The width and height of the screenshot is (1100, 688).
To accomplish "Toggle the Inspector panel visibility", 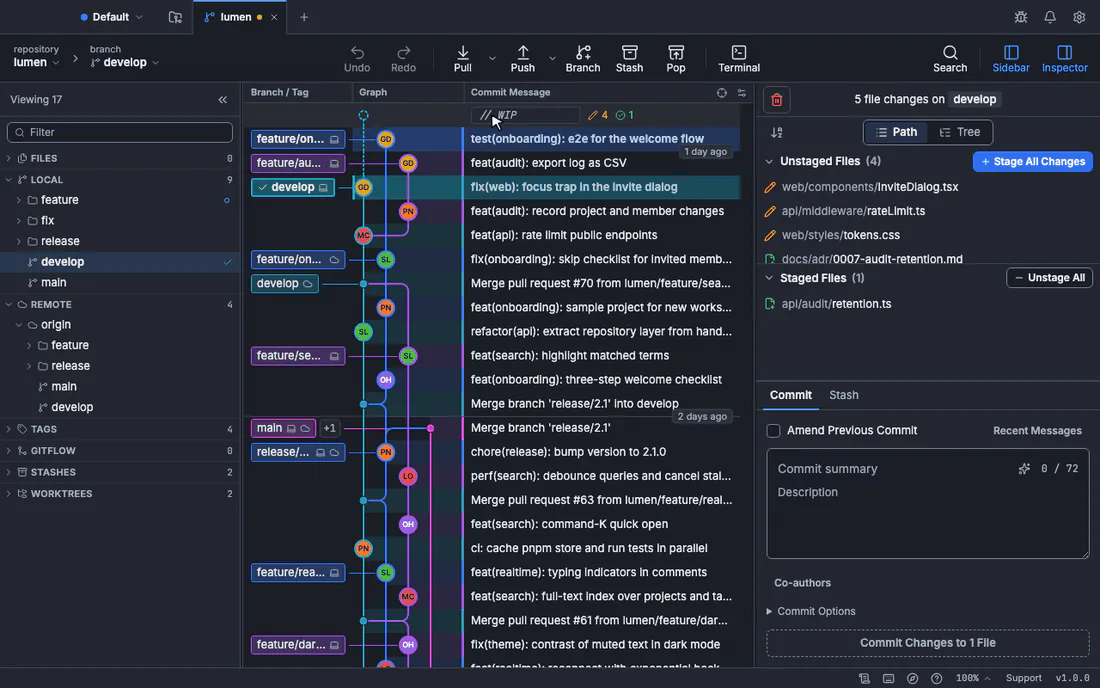I will (x=1064, y=59).
